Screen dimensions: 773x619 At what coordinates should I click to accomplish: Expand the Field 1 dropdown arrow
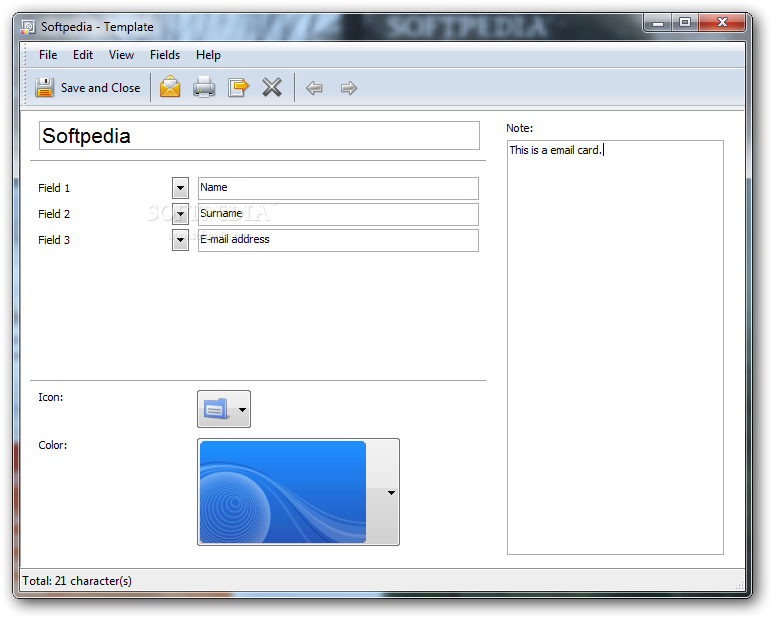pyautogui.click(x=180, y=188)
